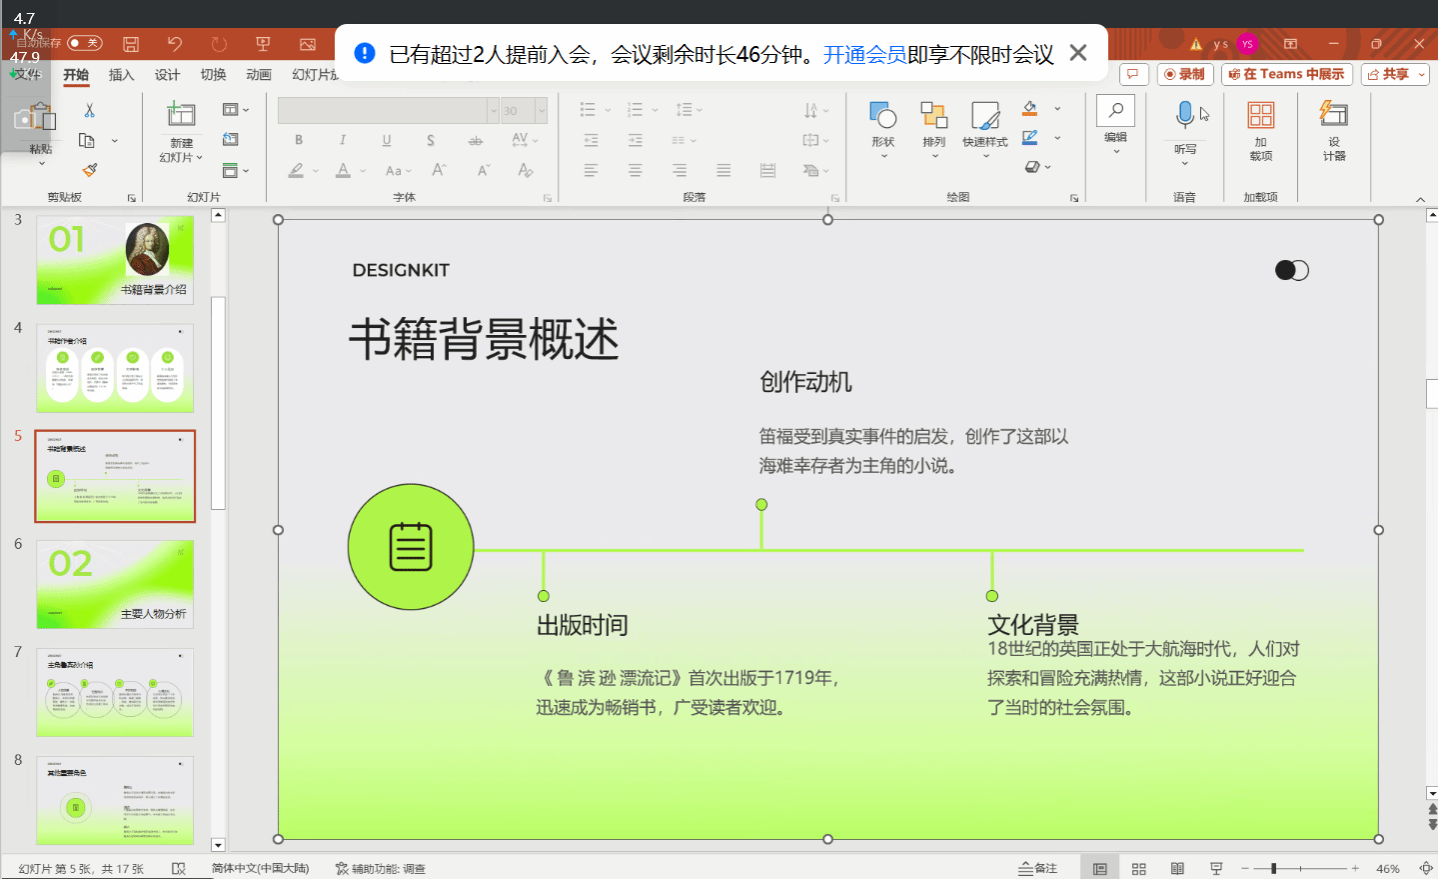The width and height of the screenshot is (1438, 879).
Task: Toggle the Notes pane in status bar
Action: 1038,868
